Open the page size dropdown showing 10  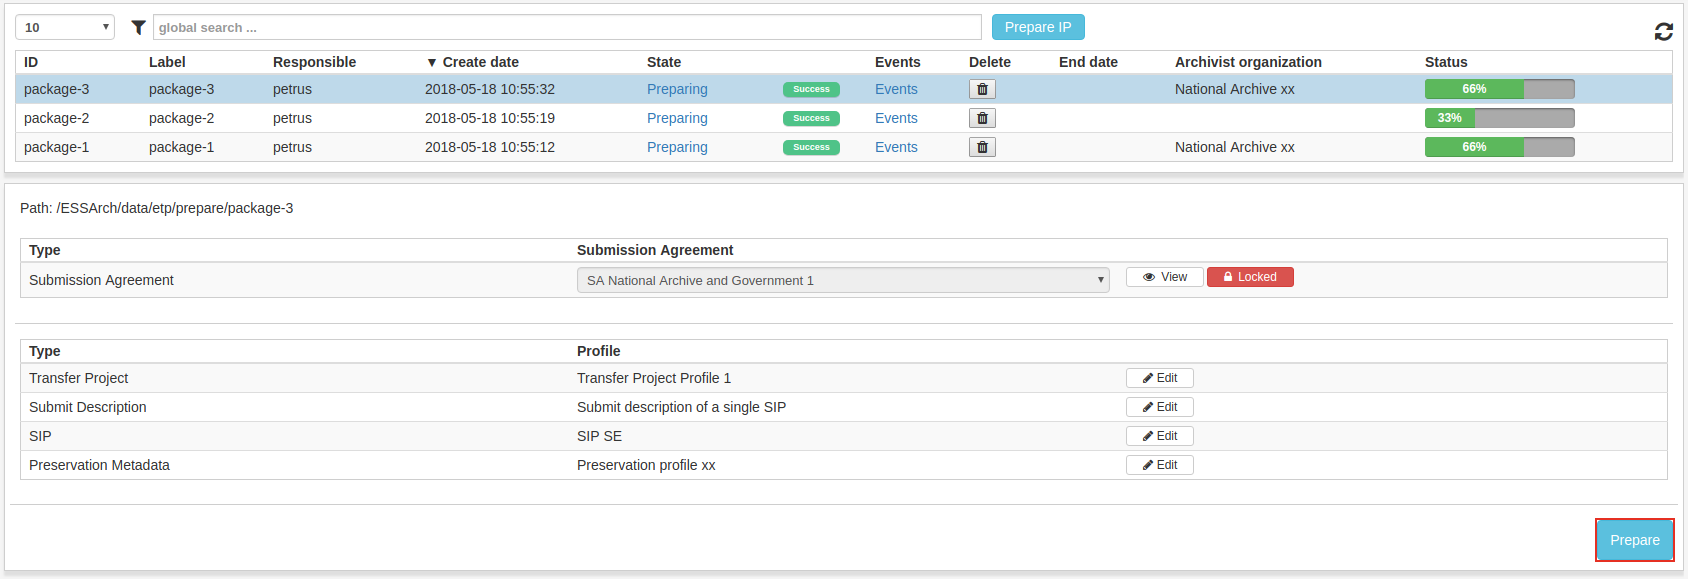[x=65, y=27]
